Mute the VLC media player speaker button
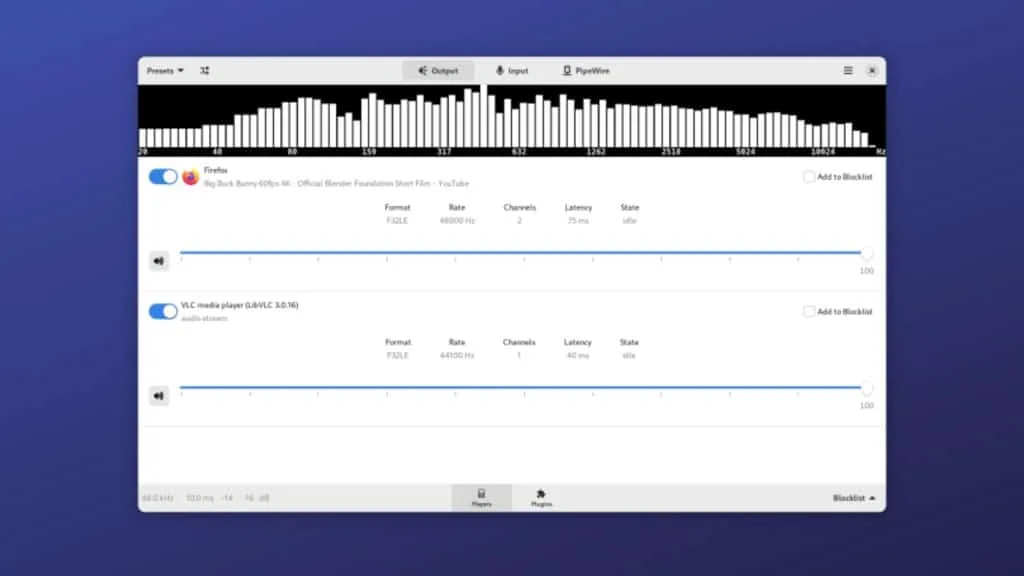The width and height of the screenshot is (1024, 576). (x=158, y=396)
